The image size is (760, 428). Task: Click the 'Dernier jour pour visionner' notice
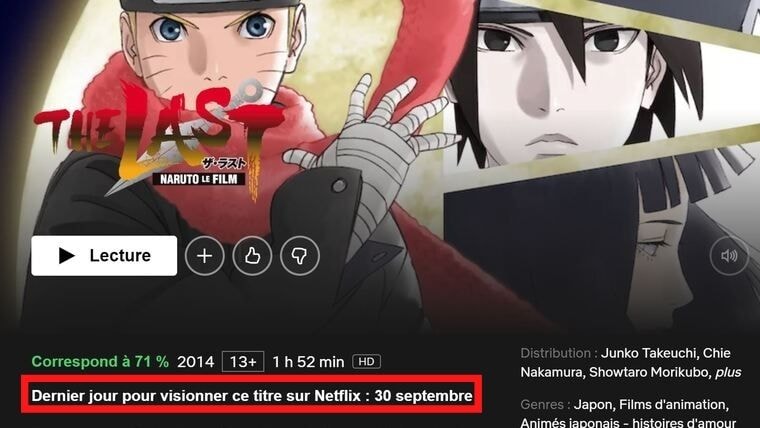click(252, 396)
